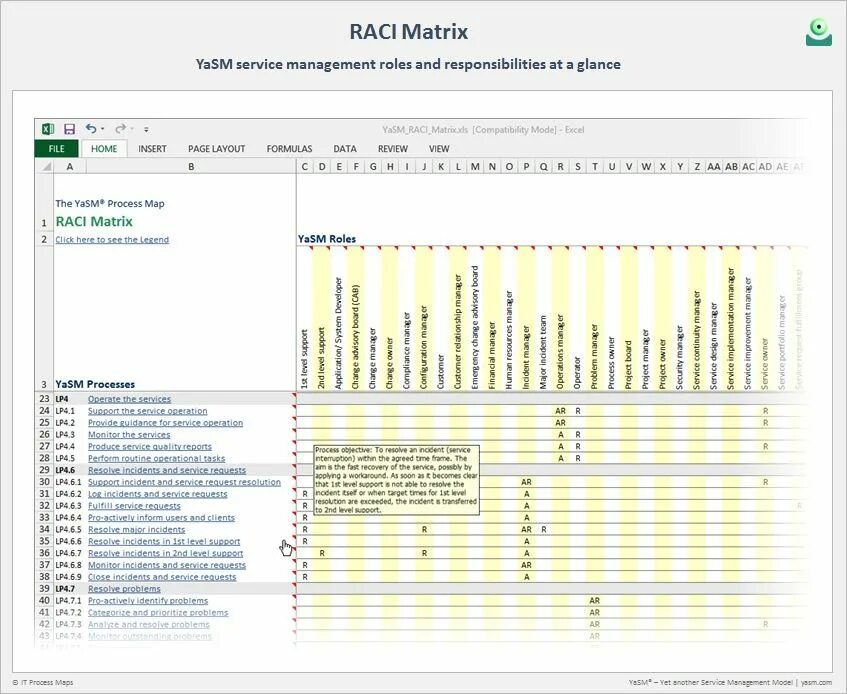This screenshot has height=694, width=847.
Task: Click the 'YaSM Processes' heading cell
Action: [x=95, y=385]
